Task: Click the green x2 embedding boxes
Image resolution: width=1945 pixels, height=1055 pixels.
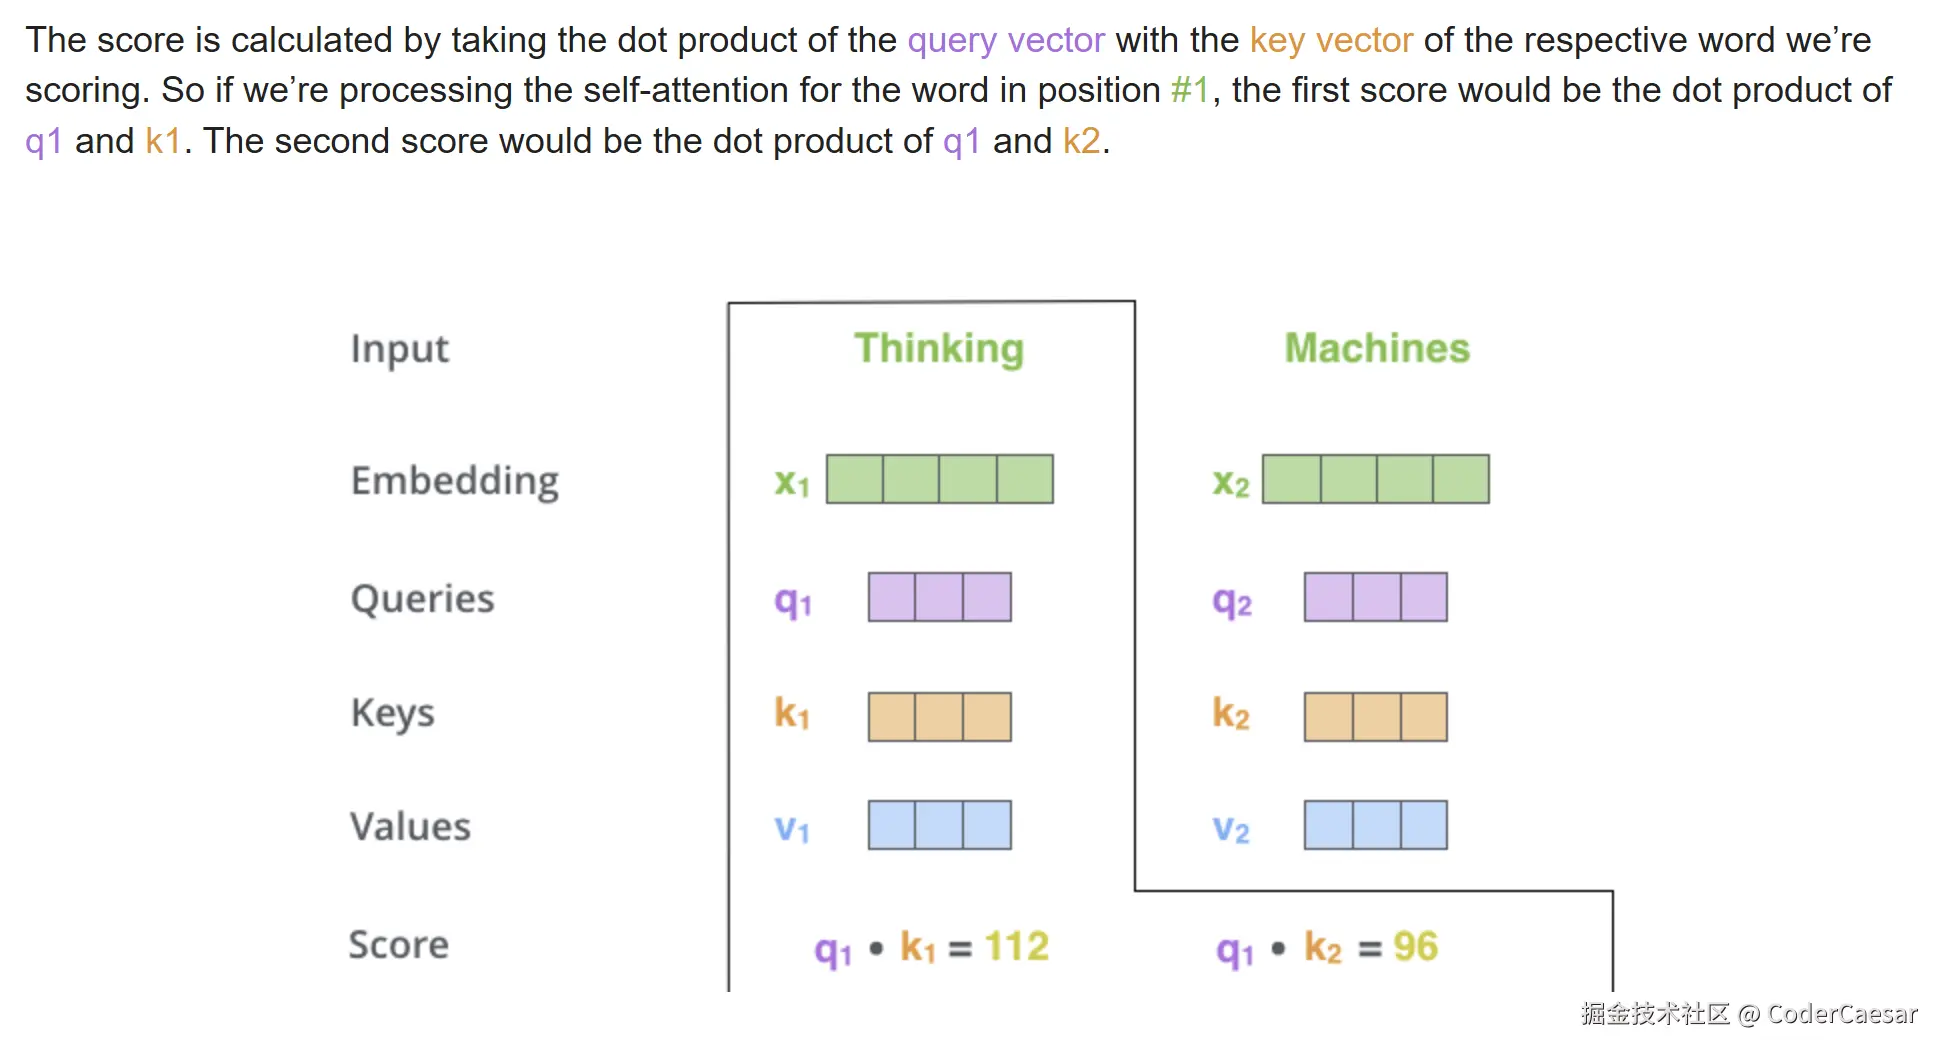Action: pos(1375,479)
